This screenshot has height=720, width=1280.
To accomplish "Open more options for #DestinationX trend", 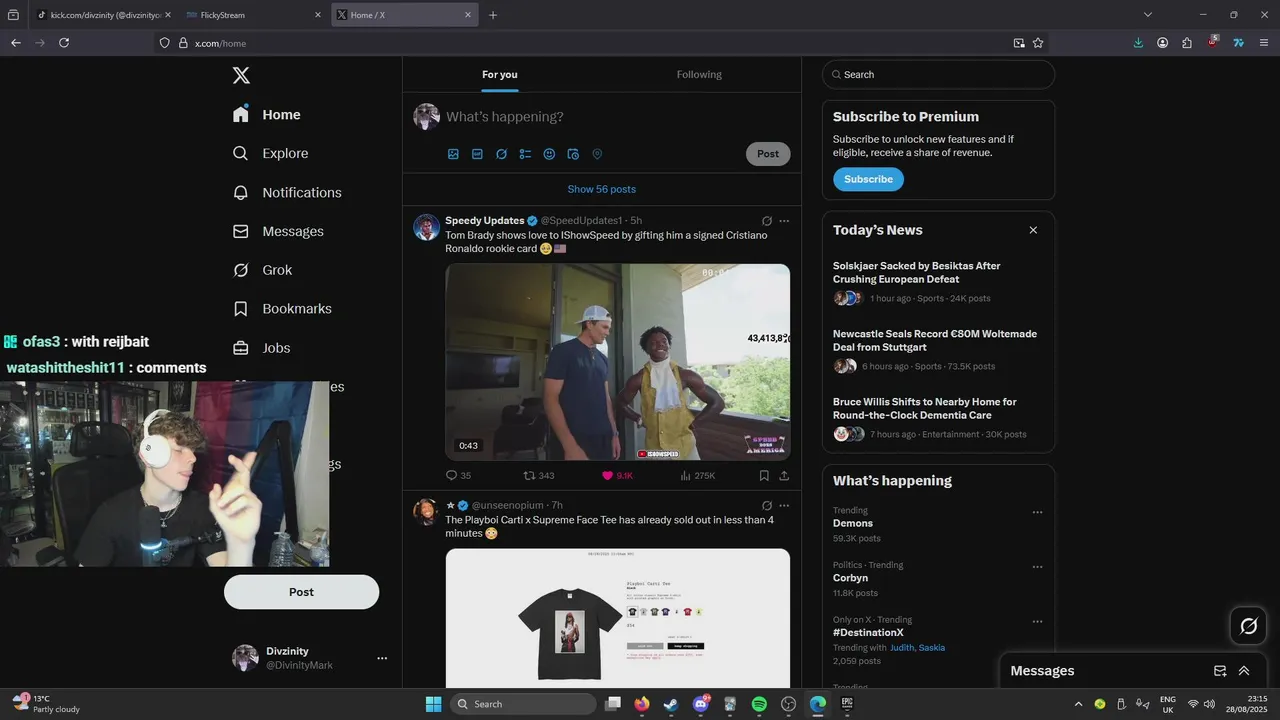I will coord(1037,622).
